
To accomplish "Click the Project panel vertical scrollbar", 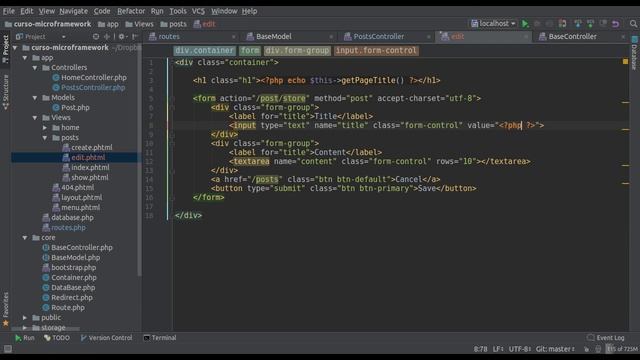I will [x=140, y=159].
